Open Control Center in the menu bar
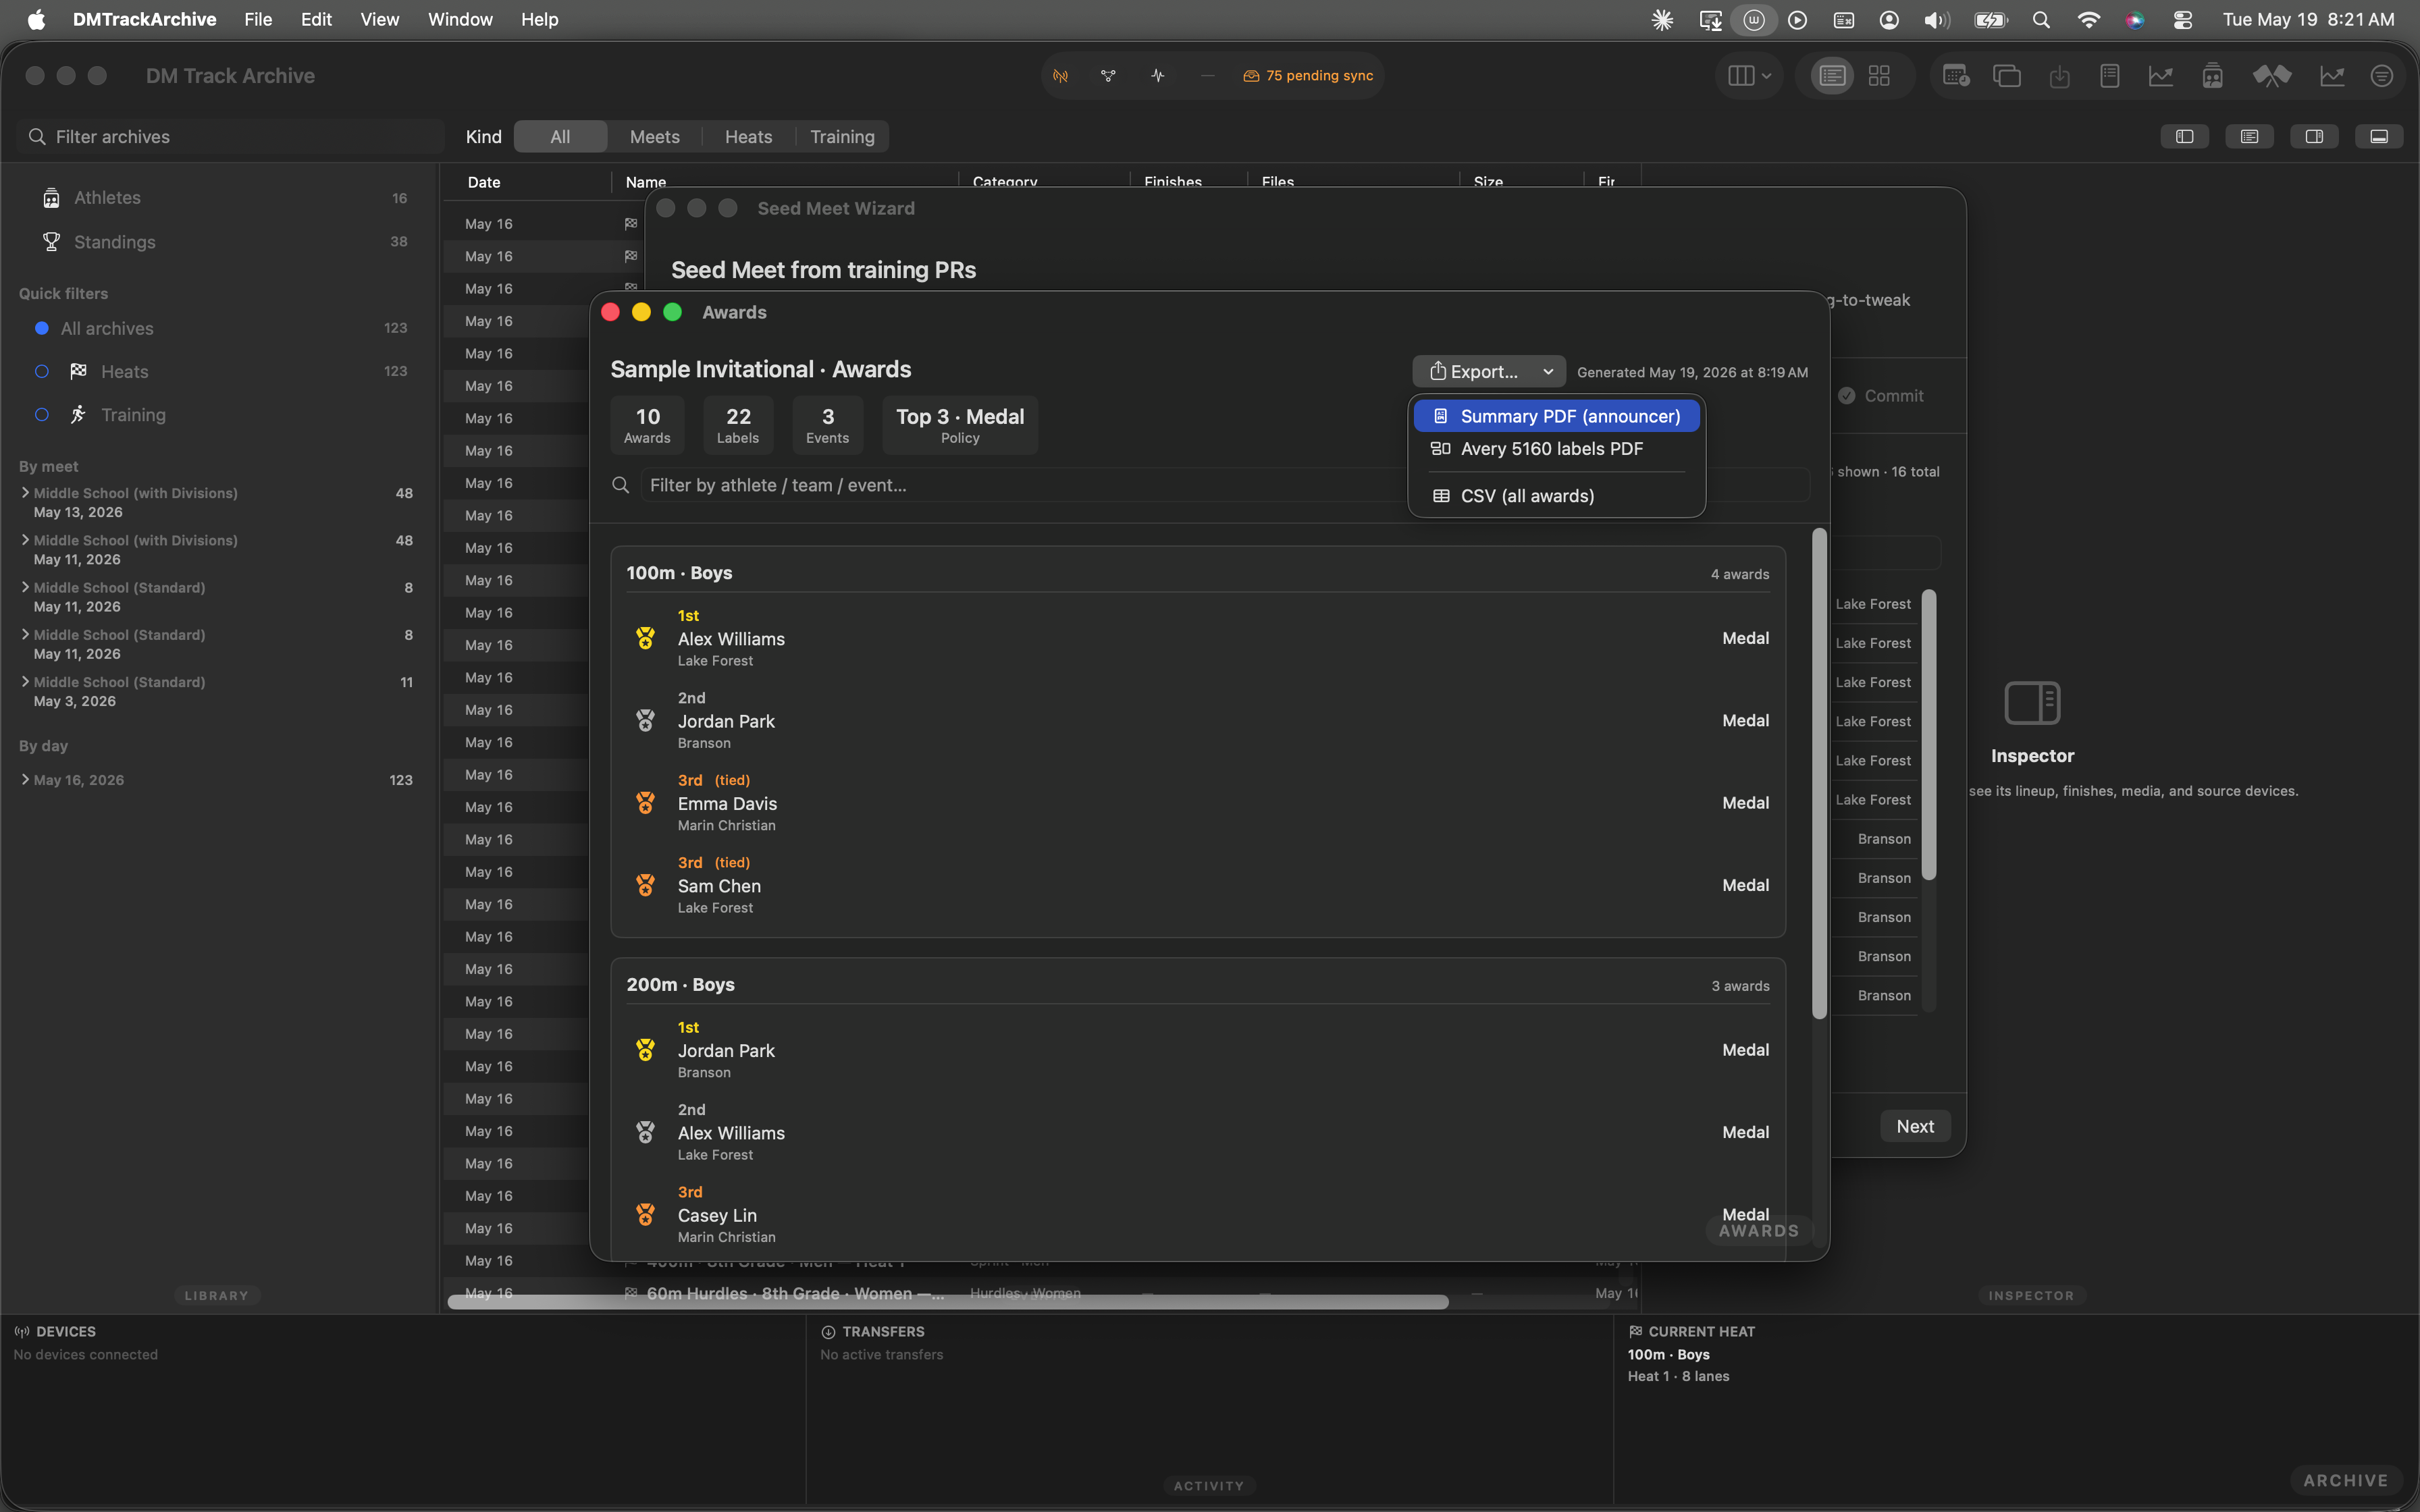The width and height of the screenshot is (2420, 1512). pyautogui.click(x=2183, y=20)
